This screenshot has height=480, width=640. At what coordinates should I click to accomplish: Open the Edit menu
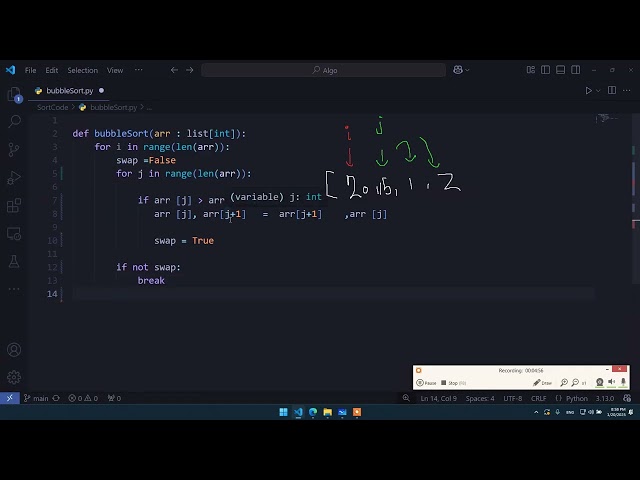click(x=51, y=70)
